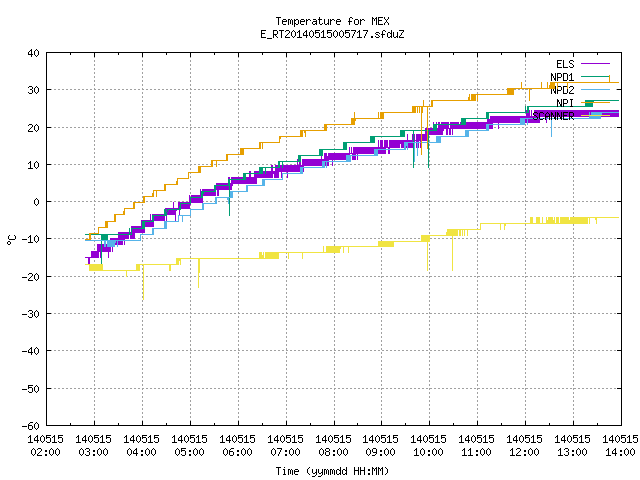Click the x-axis label 140515 13:00
This screenshot has height=480, width=640.
(x=572, y=445)
